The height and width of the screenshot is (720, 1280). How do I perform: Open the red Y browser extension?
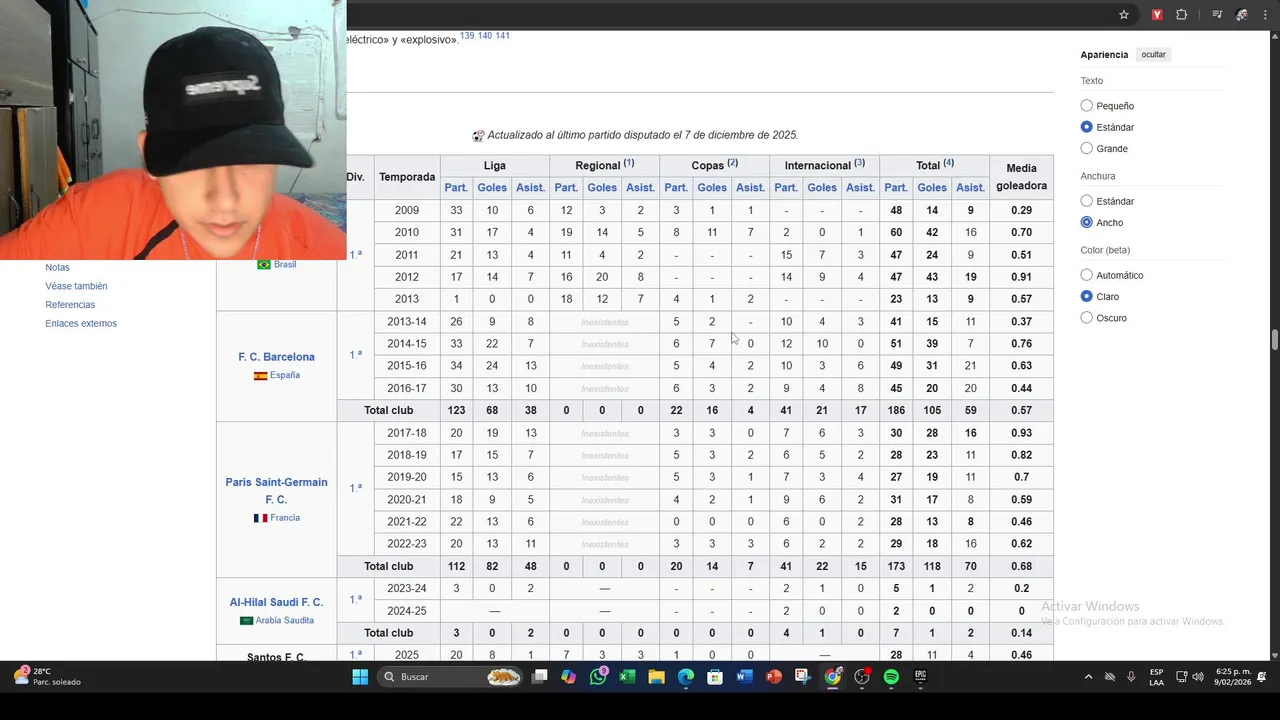[x=1157, y=15]
